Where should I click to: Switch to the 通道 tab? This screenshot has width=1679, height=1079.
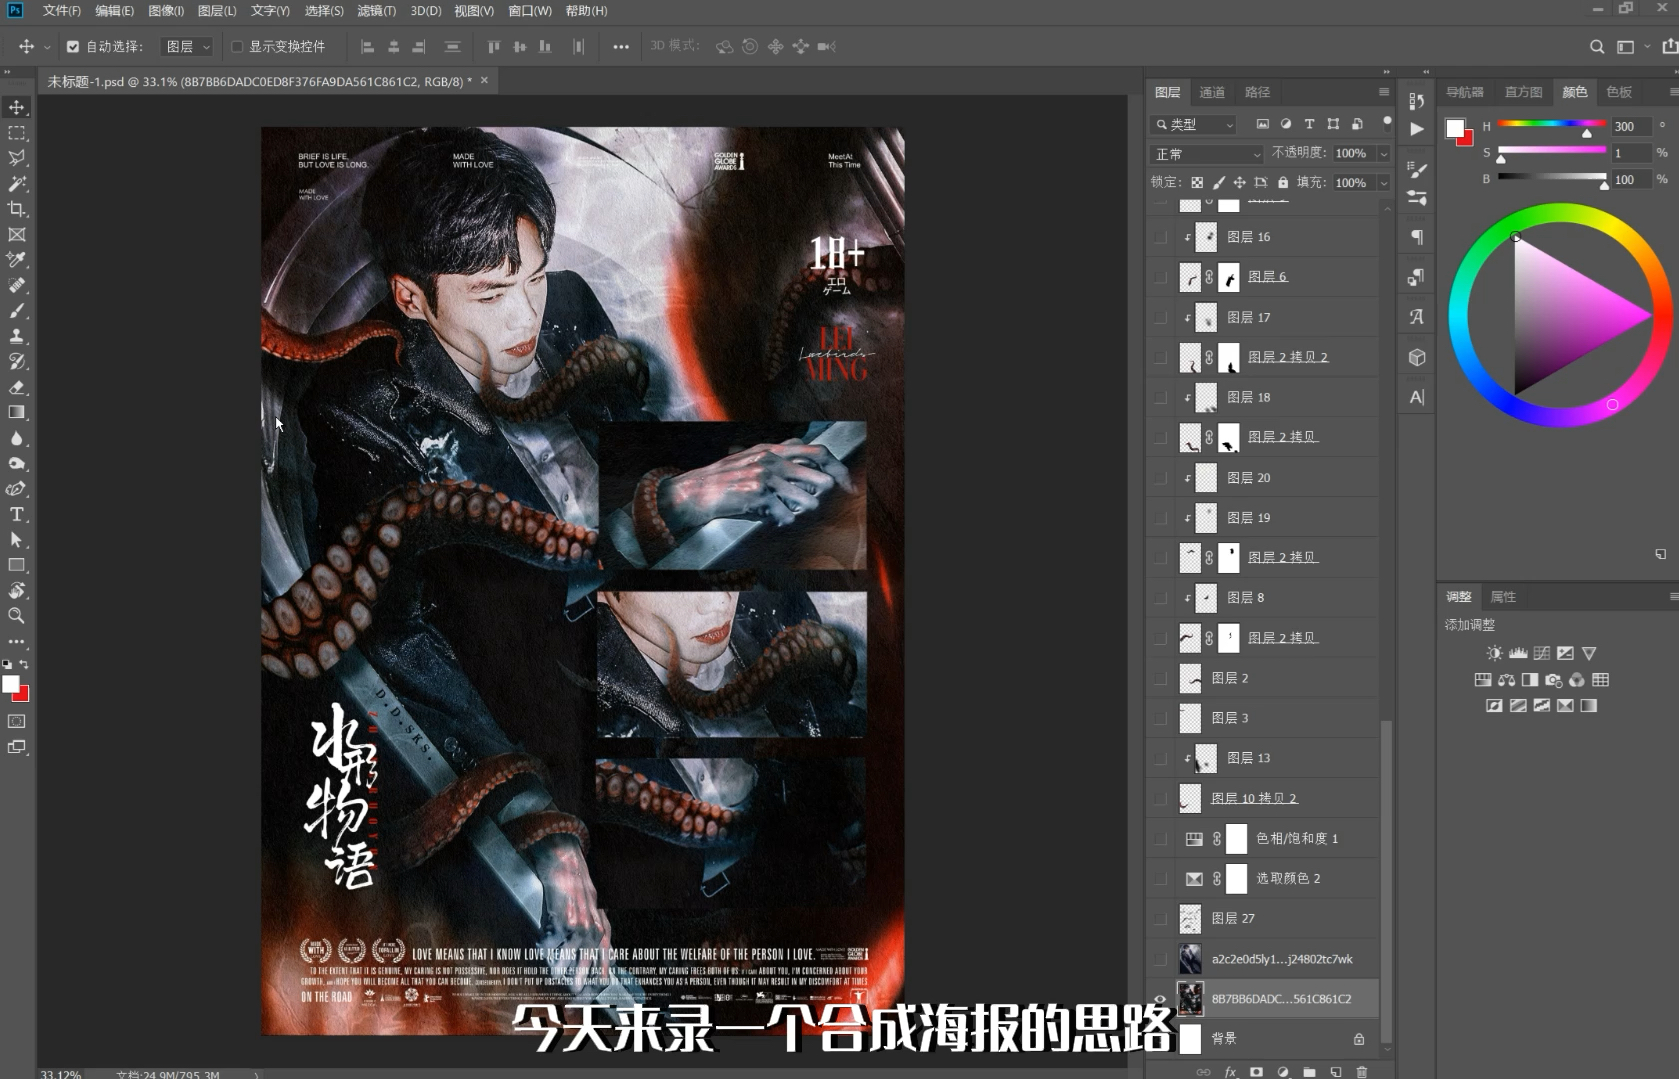point(1212,92)
